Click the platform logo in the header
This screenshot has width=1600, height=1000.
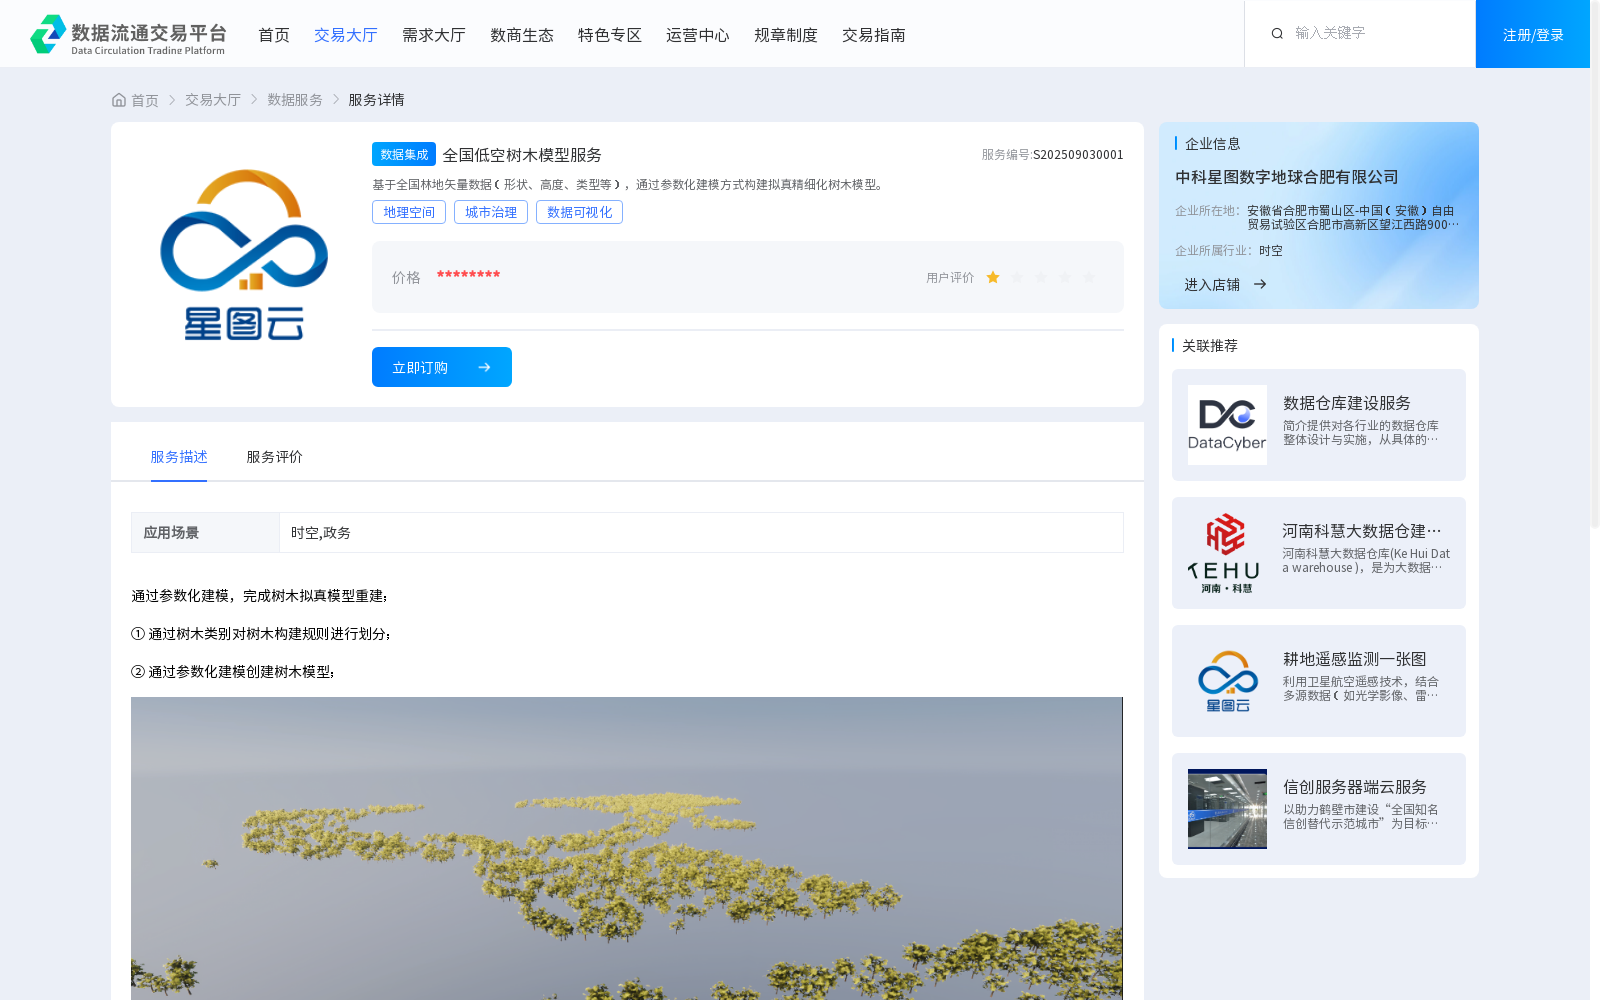pyautogui.click(x=128, y=34)
